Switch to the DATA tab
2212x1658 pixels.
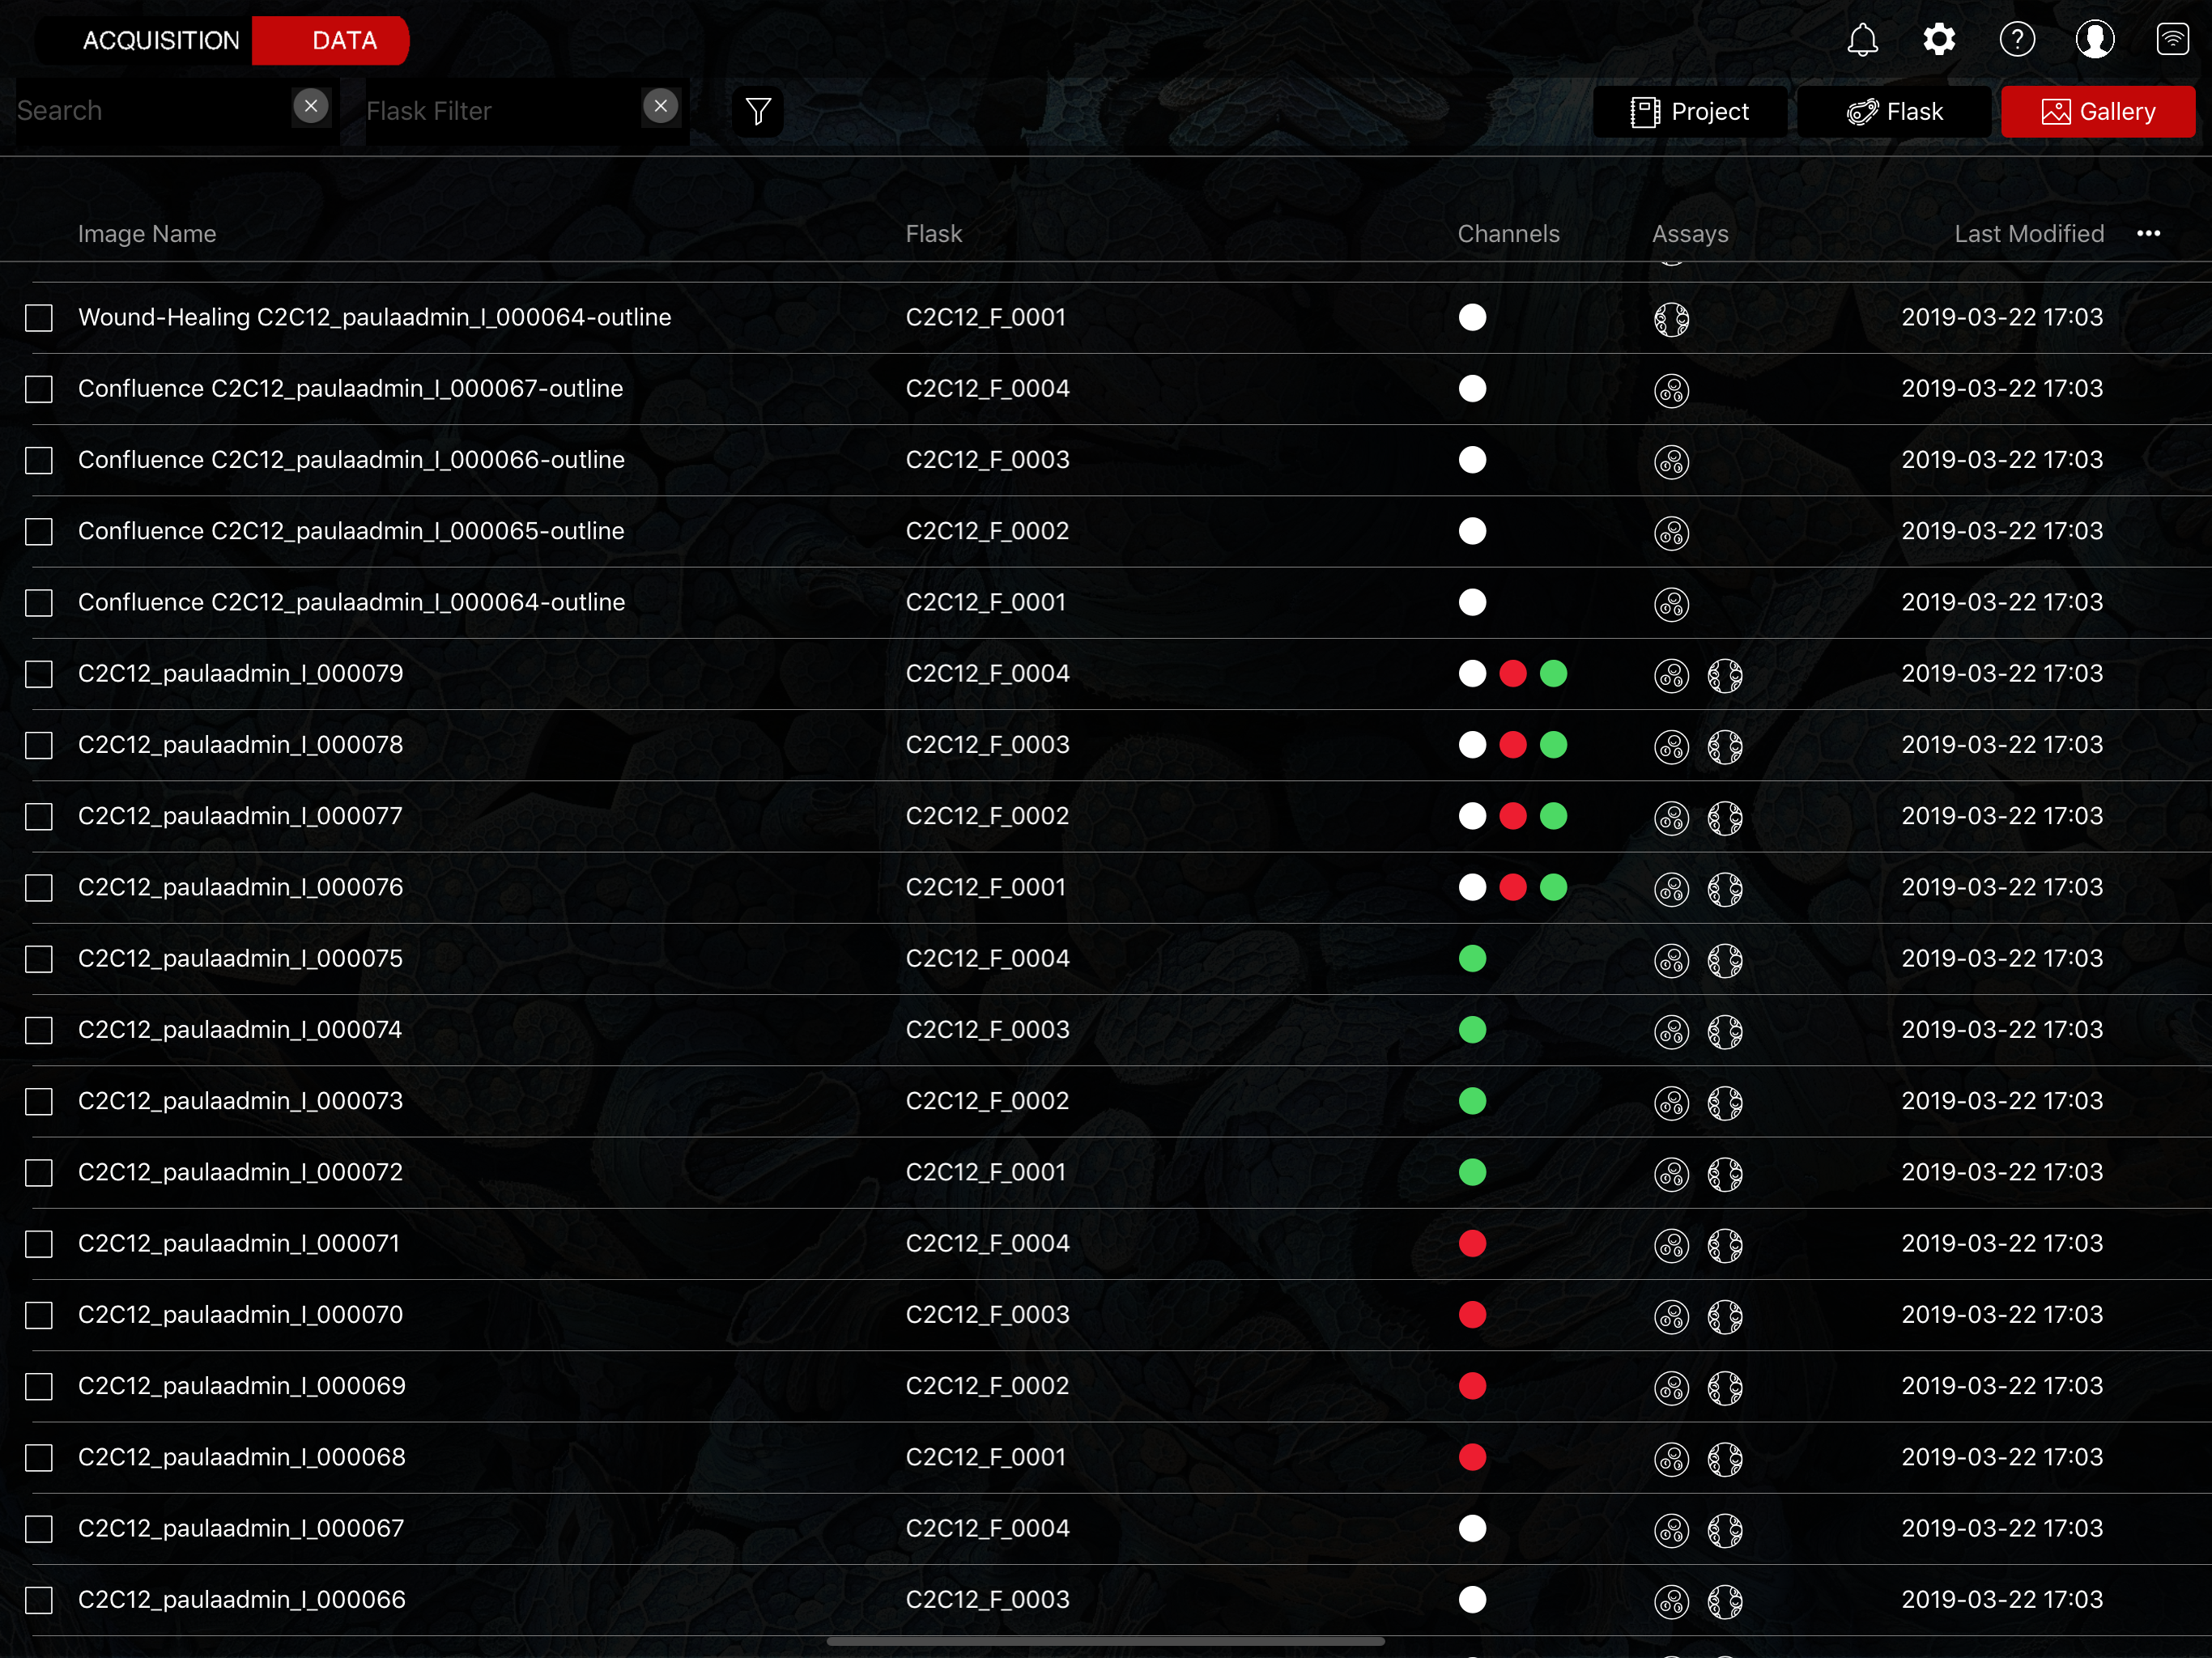[331, 41]
